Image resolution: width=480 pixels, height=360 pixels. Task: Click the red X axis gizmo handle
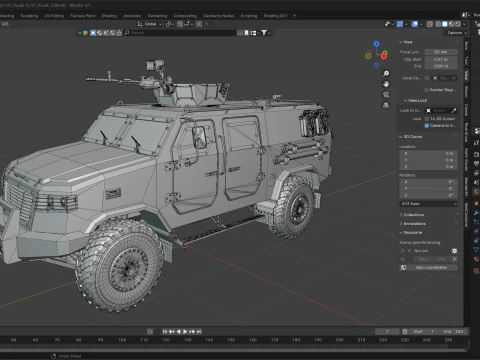pyautogui.click(x=384, y=57)
